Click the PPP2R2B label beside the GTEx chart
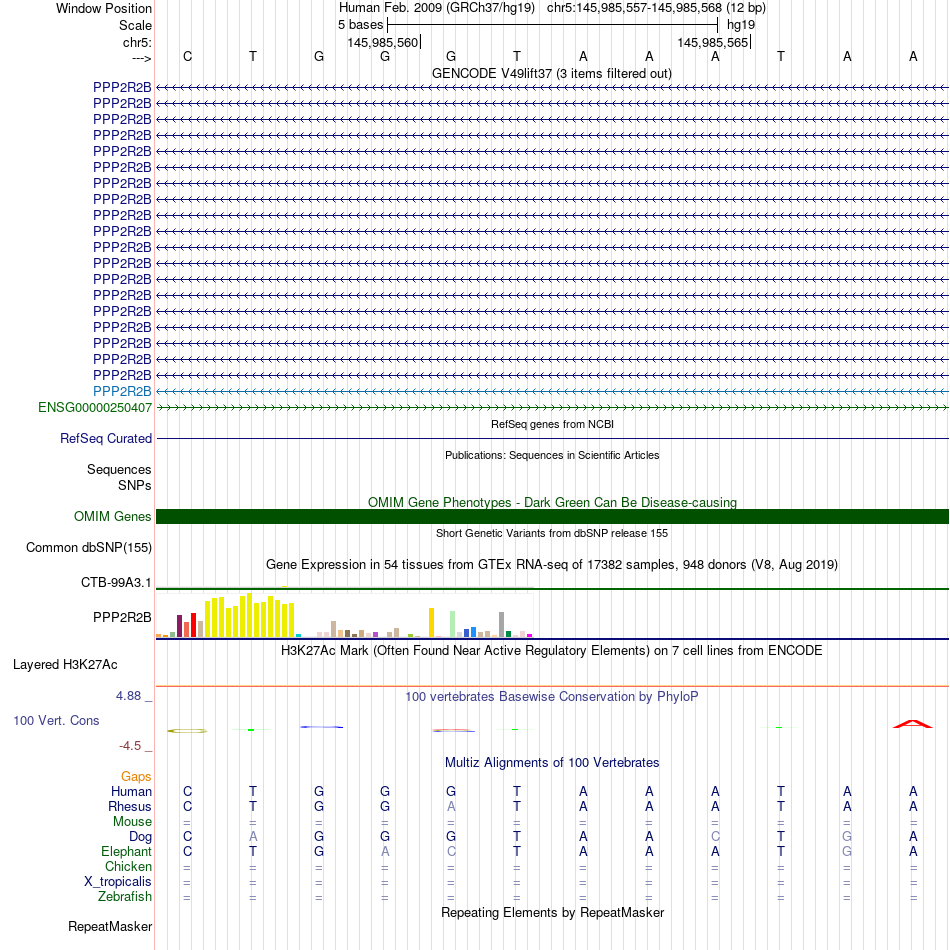 click(122, 617)
